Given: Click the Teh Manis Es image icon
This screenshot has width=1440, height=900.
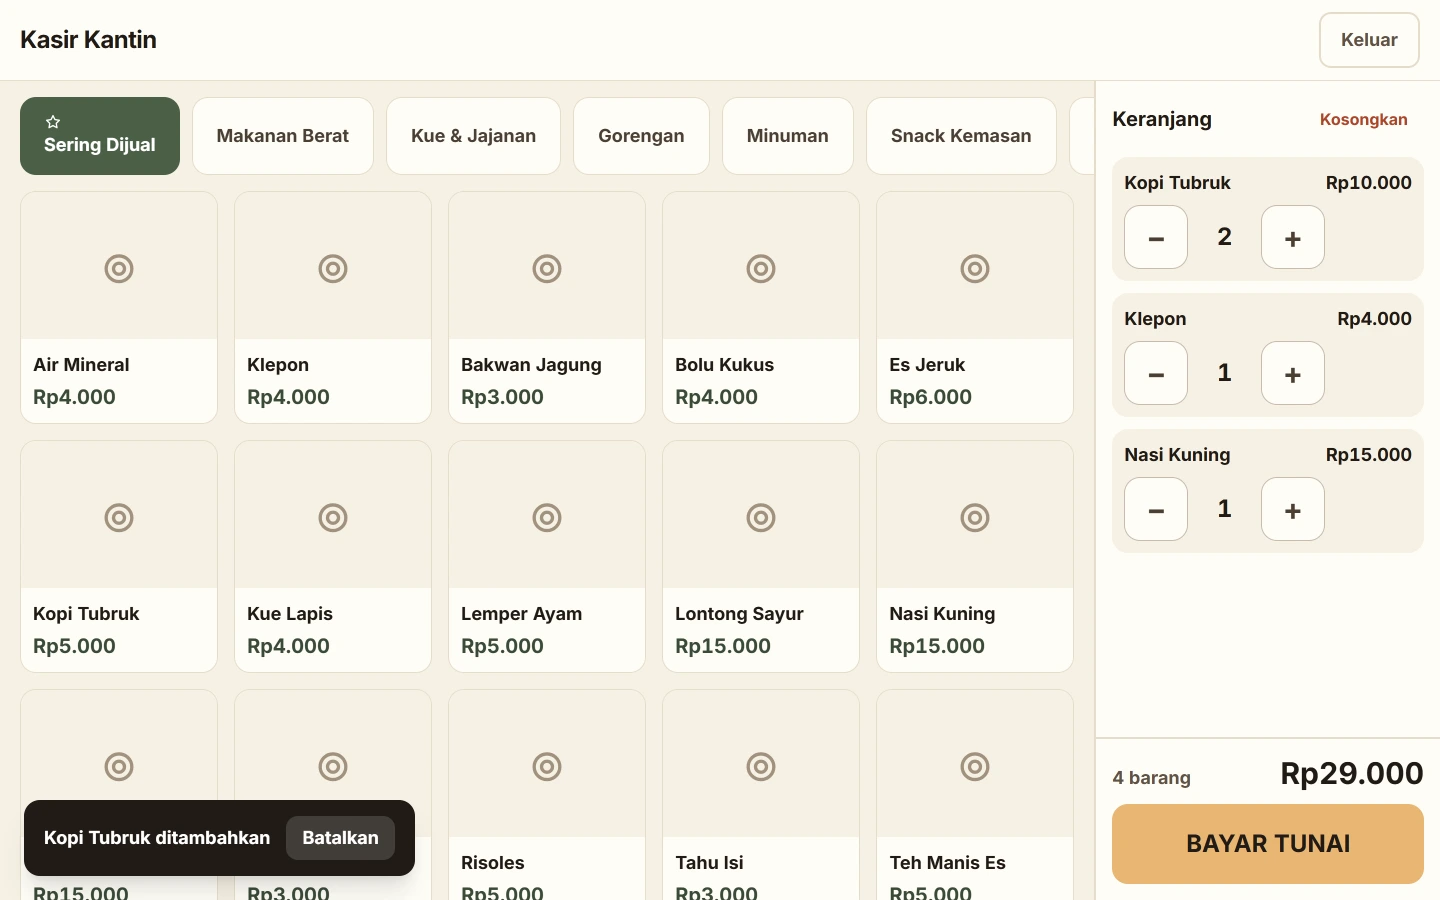Looking at the screenshot, I should [975, 766].
